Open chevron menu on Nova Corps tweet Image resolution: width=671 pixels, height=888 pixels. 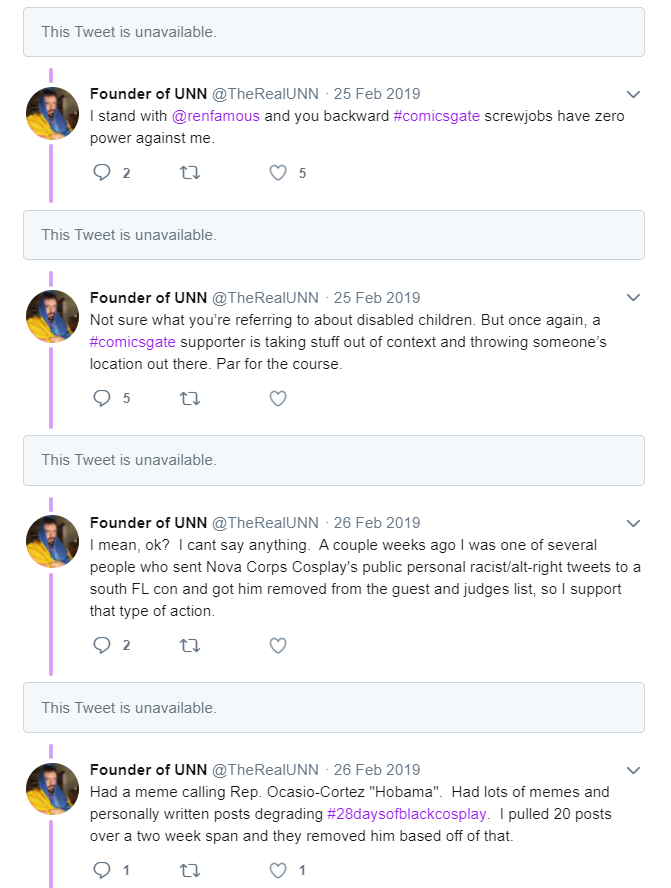pos(633,523)
